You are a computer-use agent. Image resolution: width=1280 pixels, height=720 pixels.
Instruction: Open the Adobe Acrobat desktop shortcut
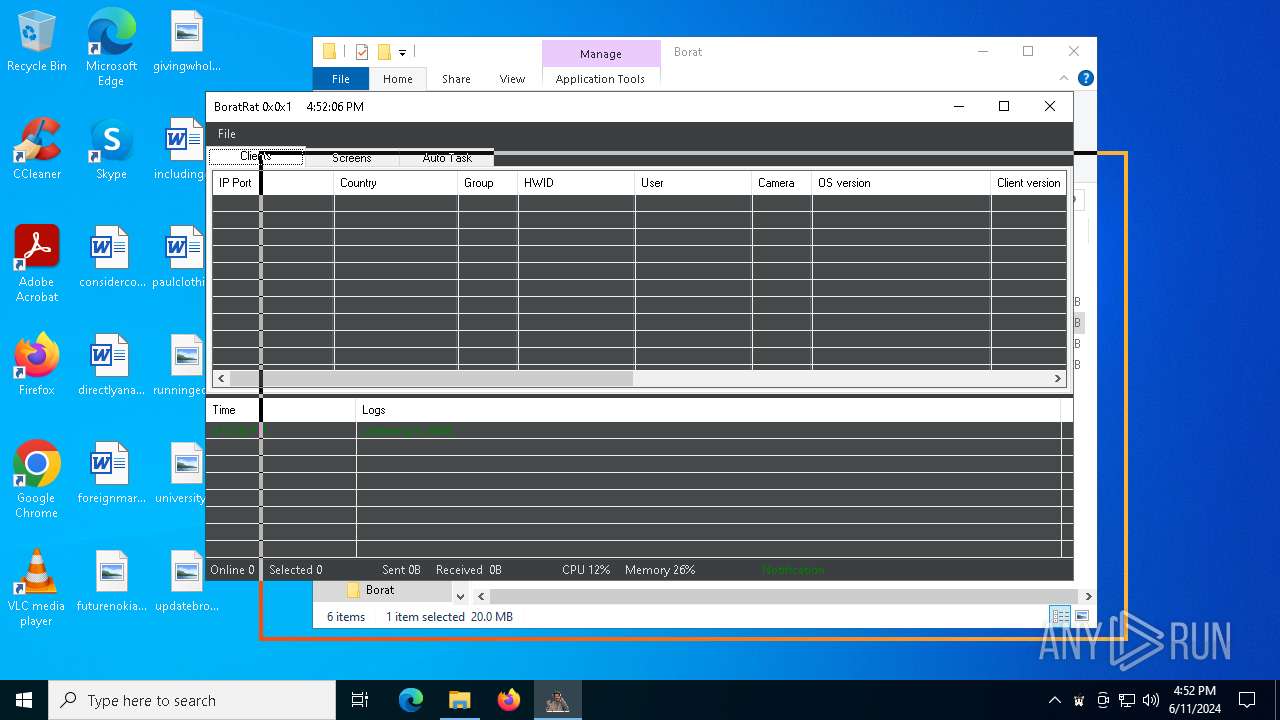click(x=37, y=263)
